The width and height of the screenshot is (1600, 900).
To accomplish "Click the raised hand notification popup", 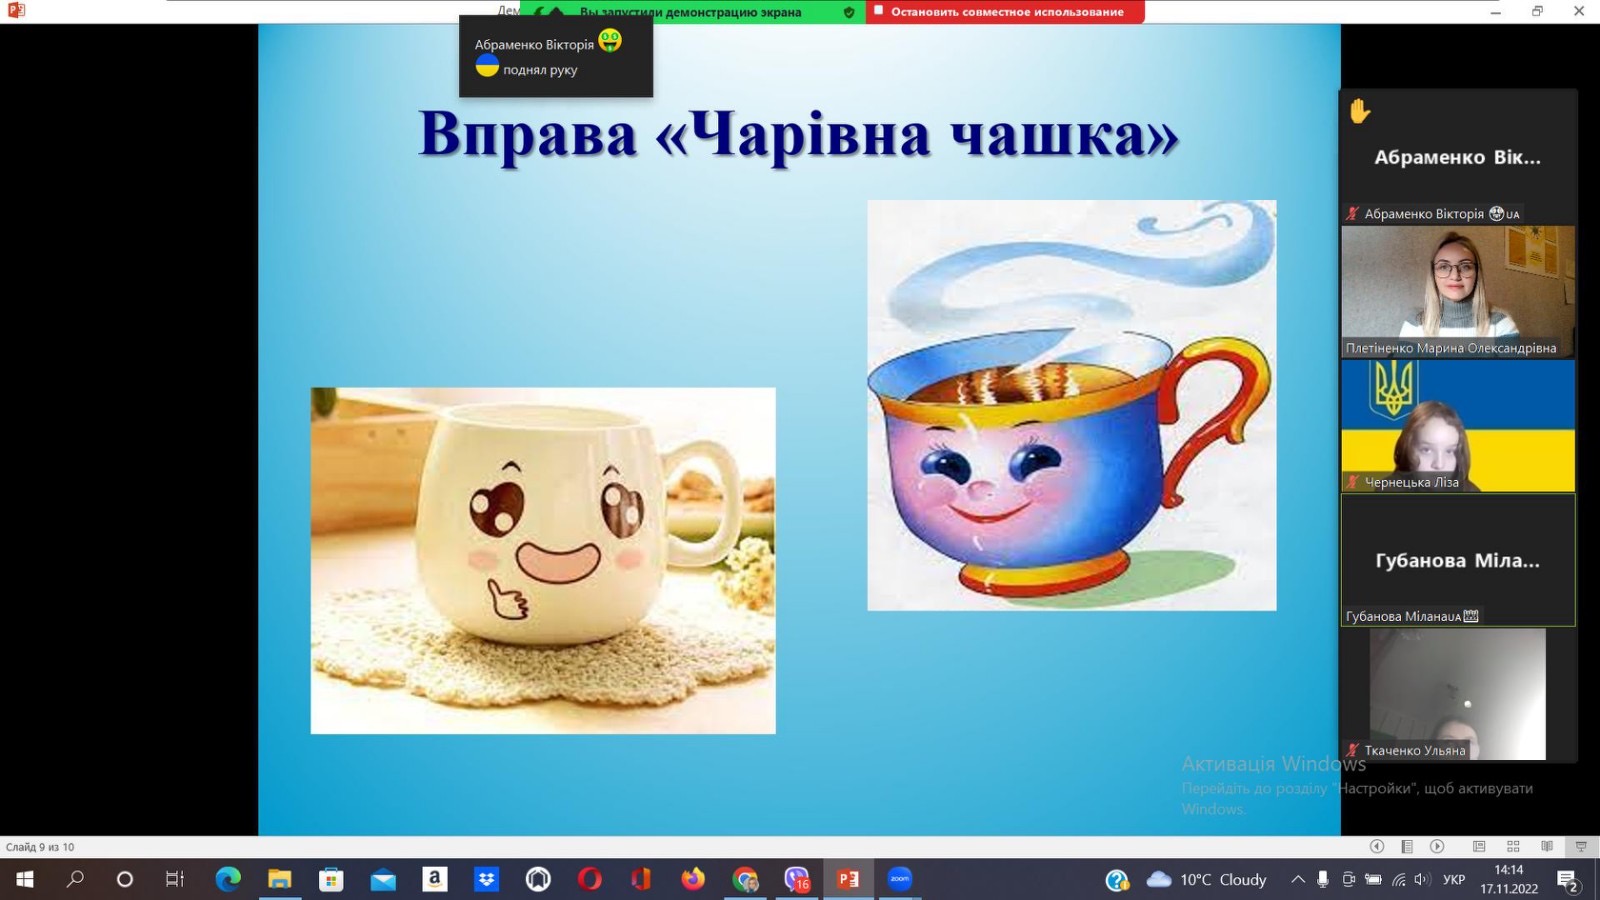I will click(x=556, y=56).
